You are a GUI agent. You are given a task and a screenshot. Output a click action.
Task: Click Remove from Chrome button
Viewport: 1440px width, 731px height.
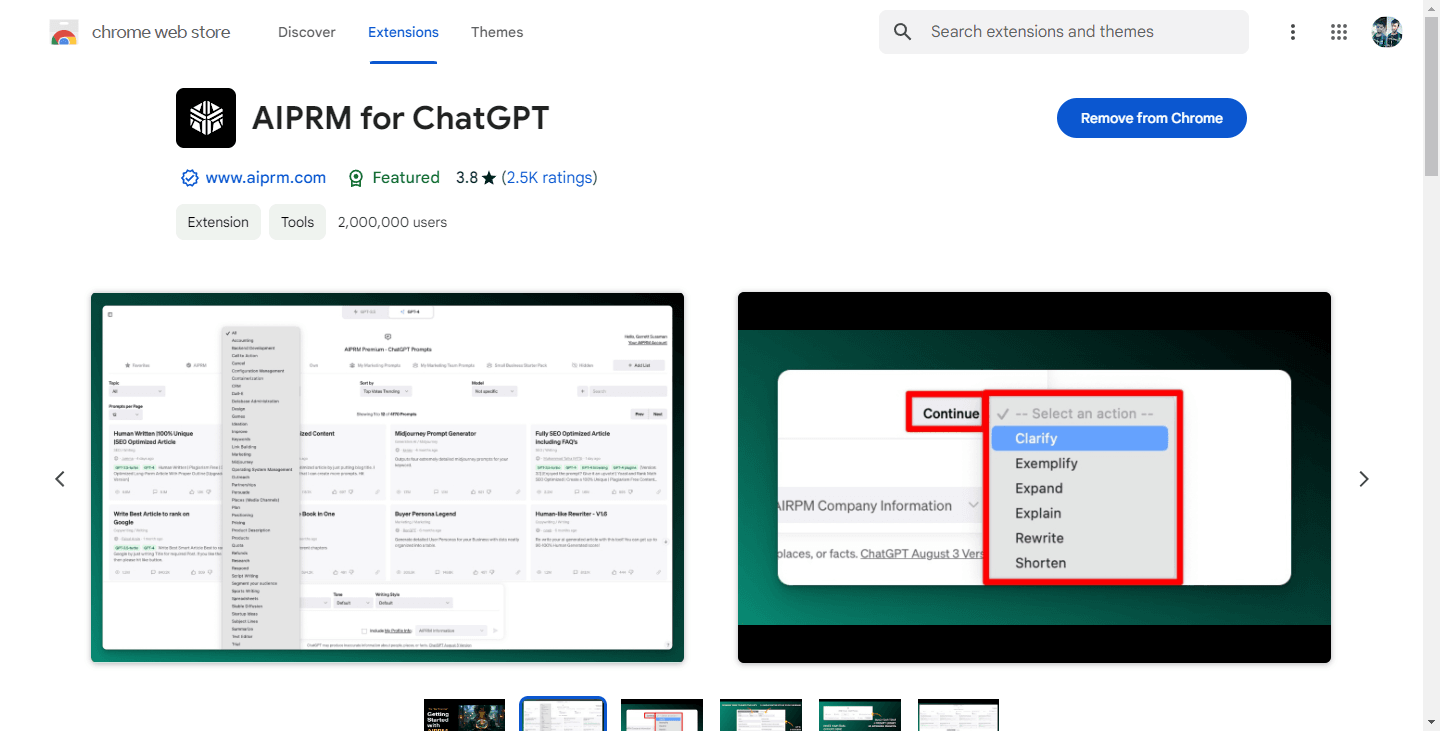[1152, 118]
